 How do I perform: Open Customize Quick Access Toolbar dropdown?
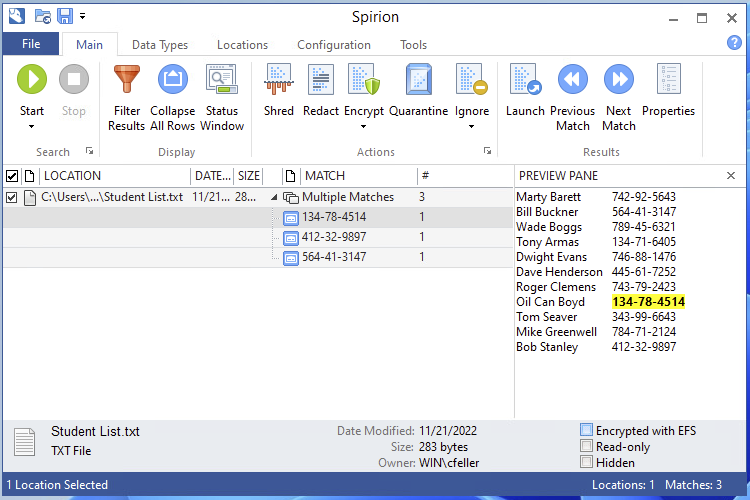[x=83, y=16]
